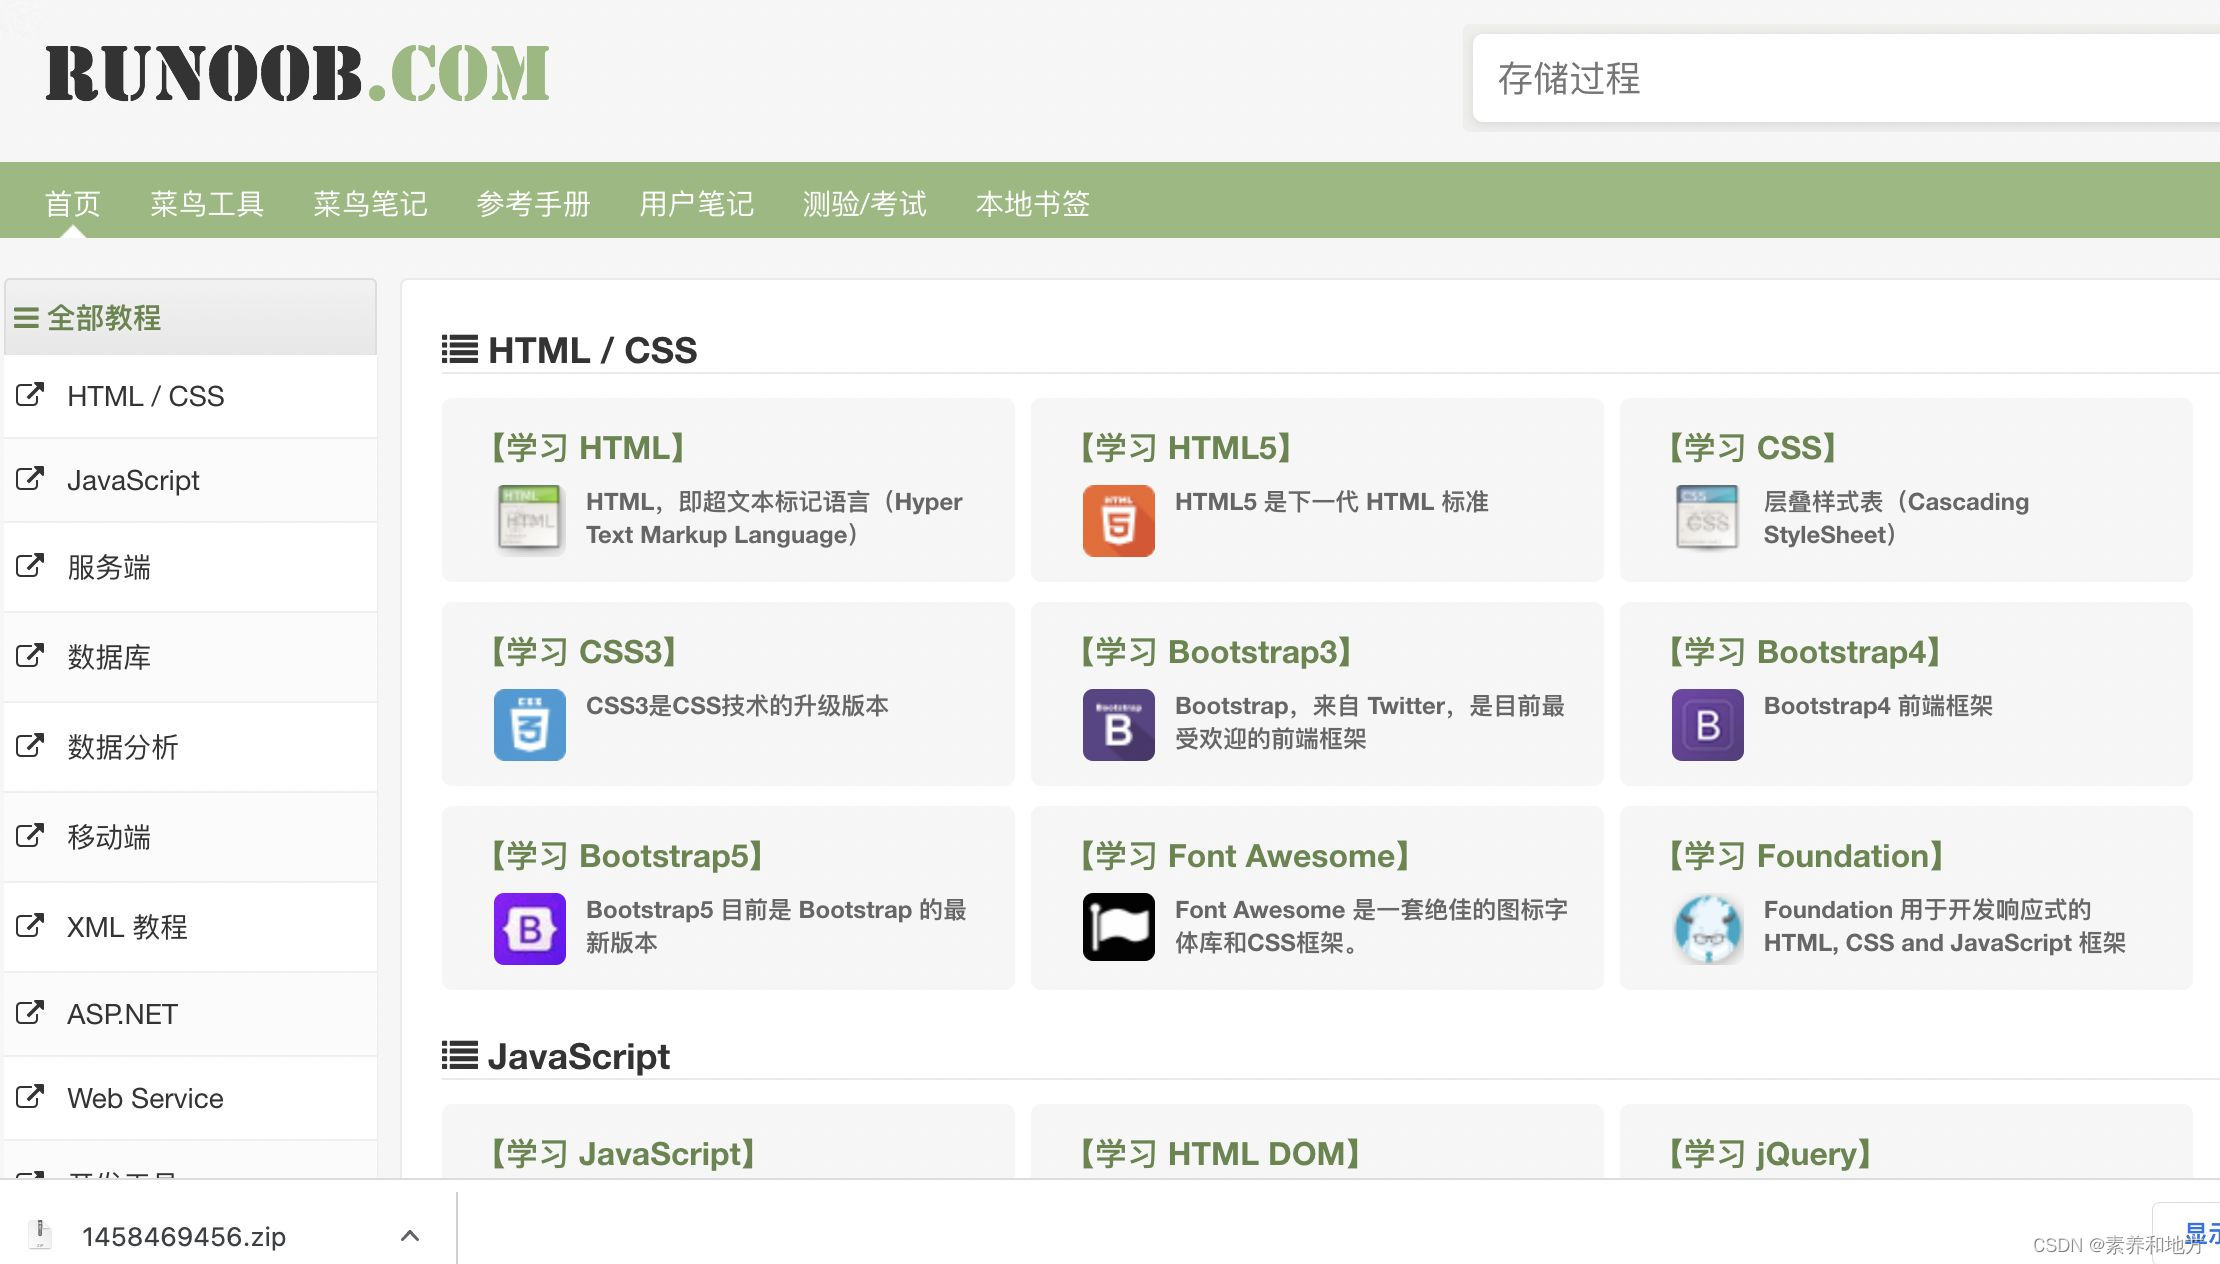
Task: Expand the 1458469456.zip download options chevron
Action: [409, 1236]
